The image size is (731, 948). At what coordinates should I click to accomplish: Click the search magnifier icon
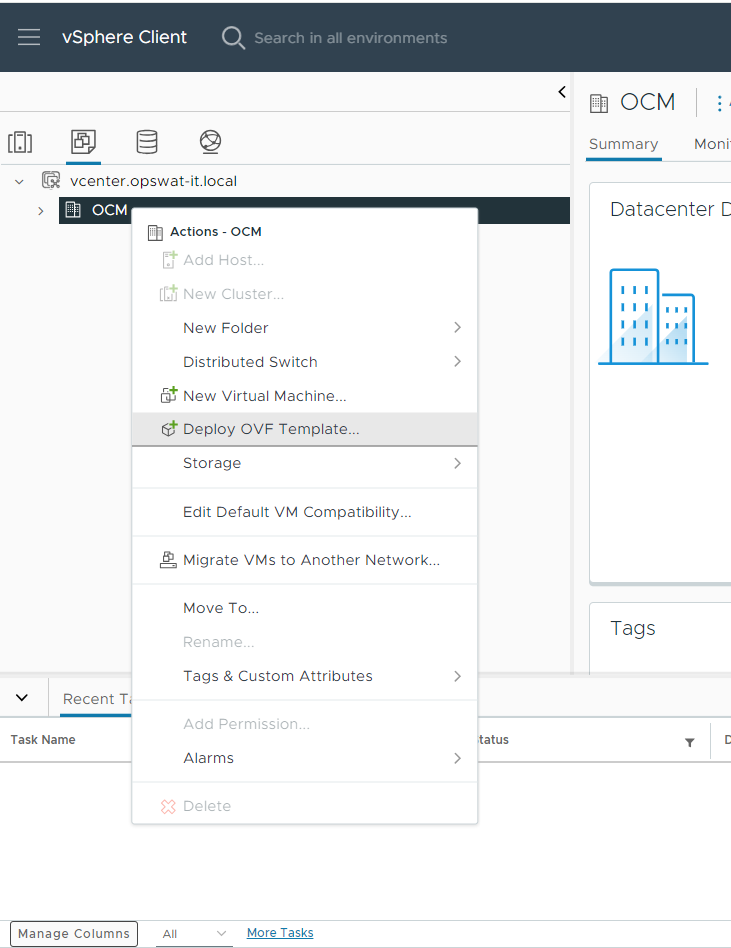233,37
